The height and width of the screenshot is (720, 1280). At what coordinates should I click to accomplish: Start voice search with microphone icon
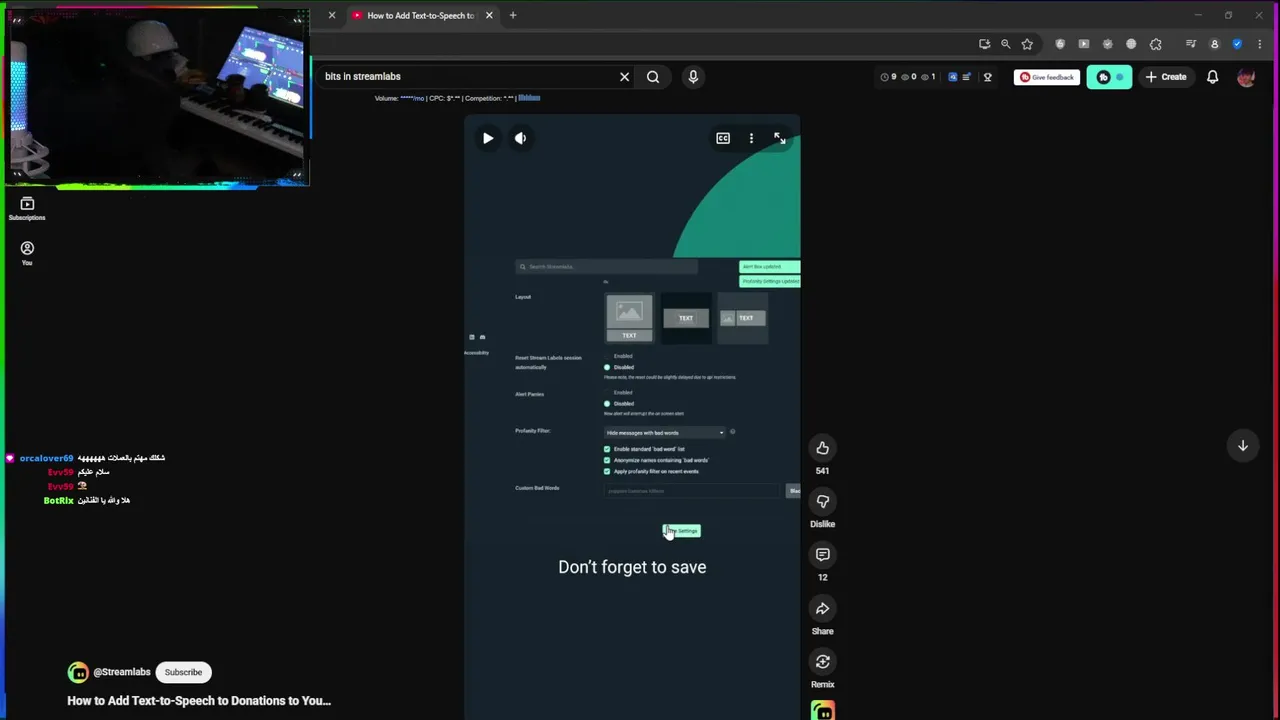693,77
